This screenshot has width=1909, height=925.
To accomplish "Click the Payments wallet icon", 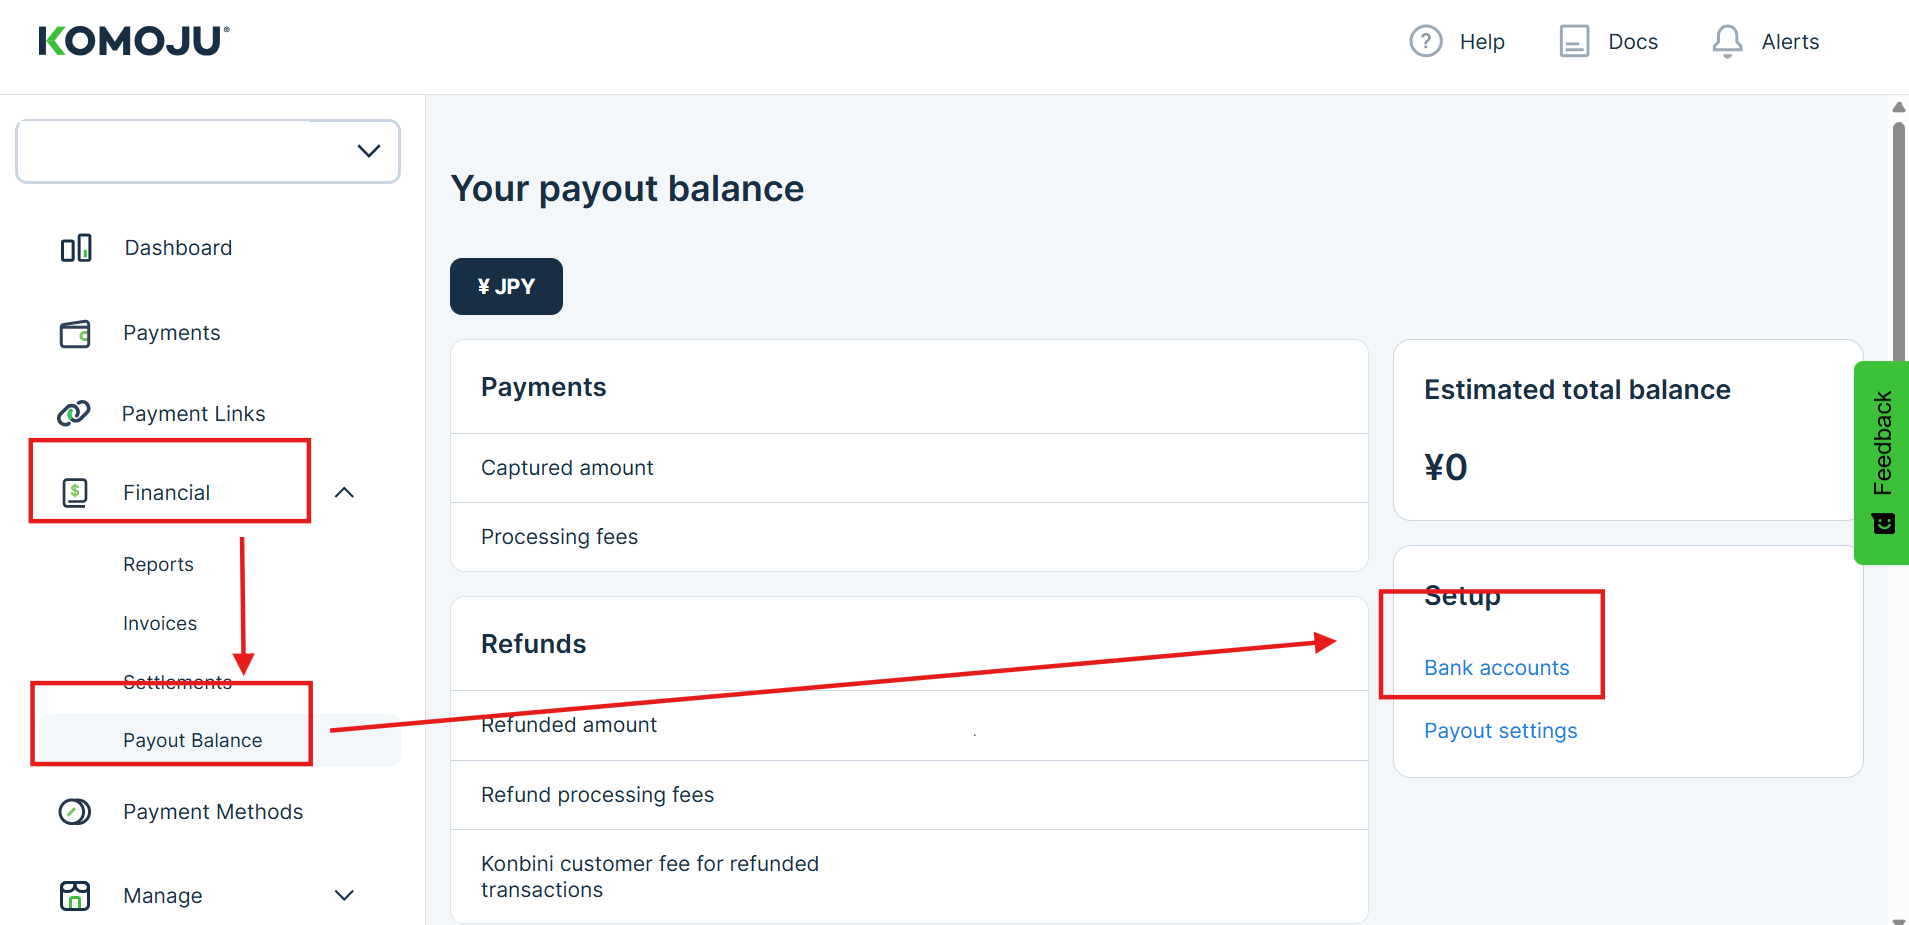I will point(75,333).
